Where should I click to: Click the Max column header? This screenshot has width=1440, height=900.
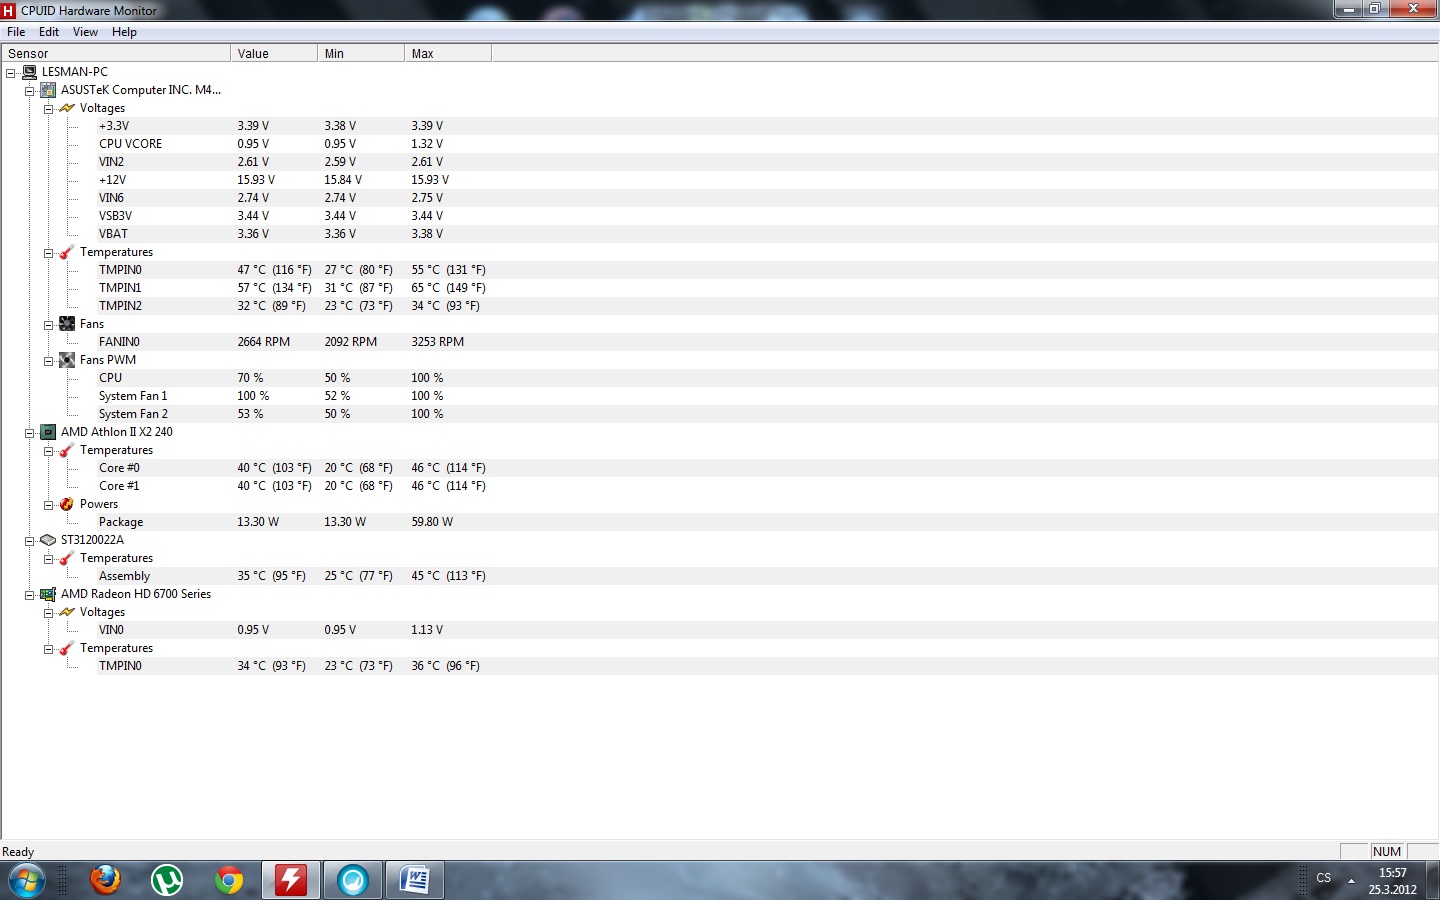[x=448, y=53]
